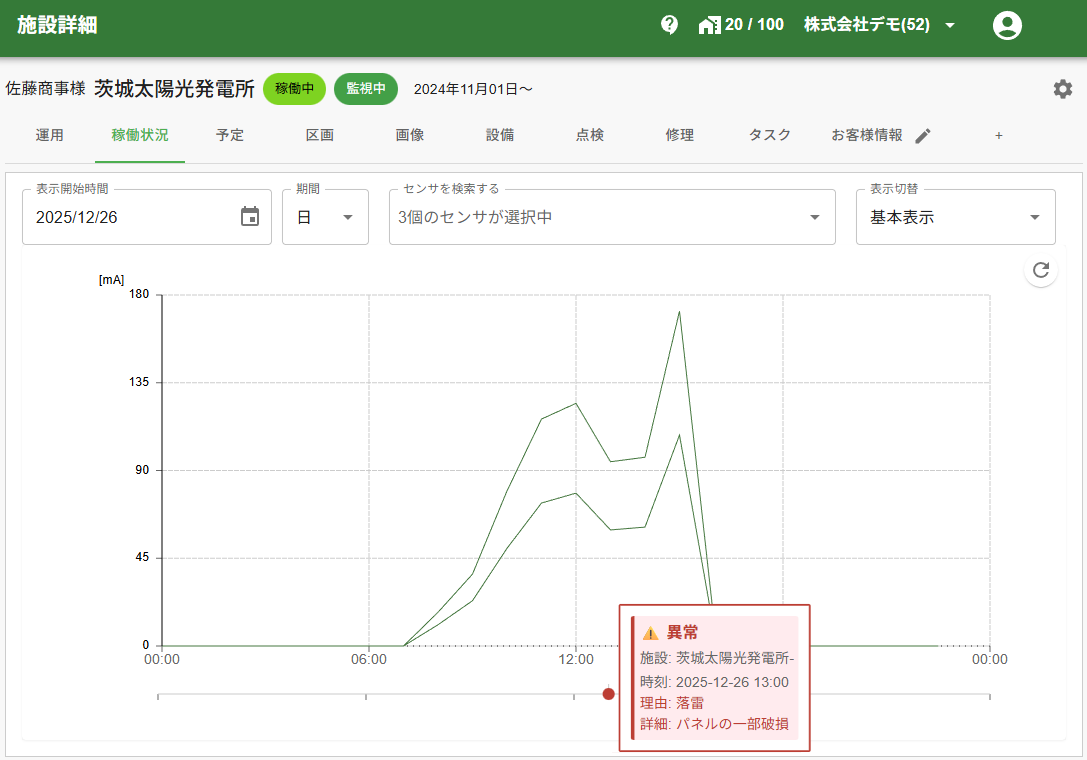Switch to the 運用 tab
The width and height of the screenshot is (1087, 760).
50,136
